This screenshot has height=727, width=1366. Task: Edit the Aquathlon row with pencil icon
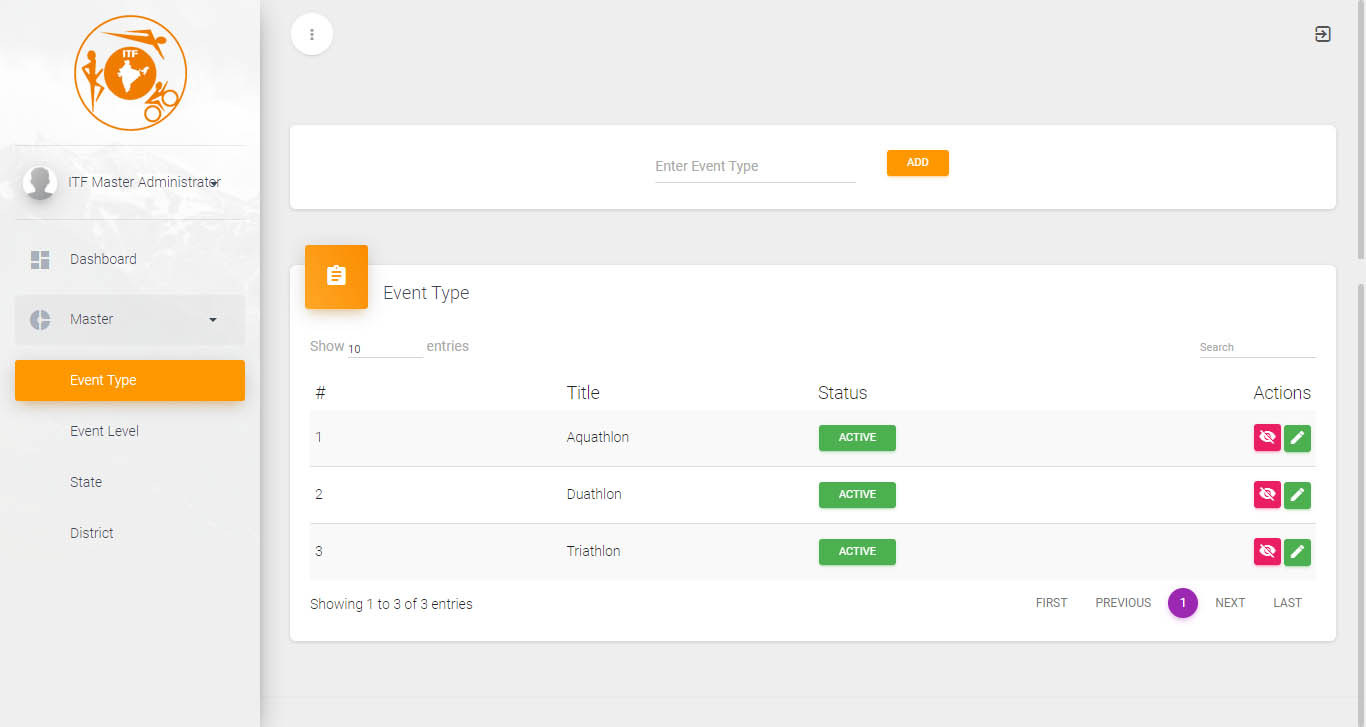coord(1297,438)
